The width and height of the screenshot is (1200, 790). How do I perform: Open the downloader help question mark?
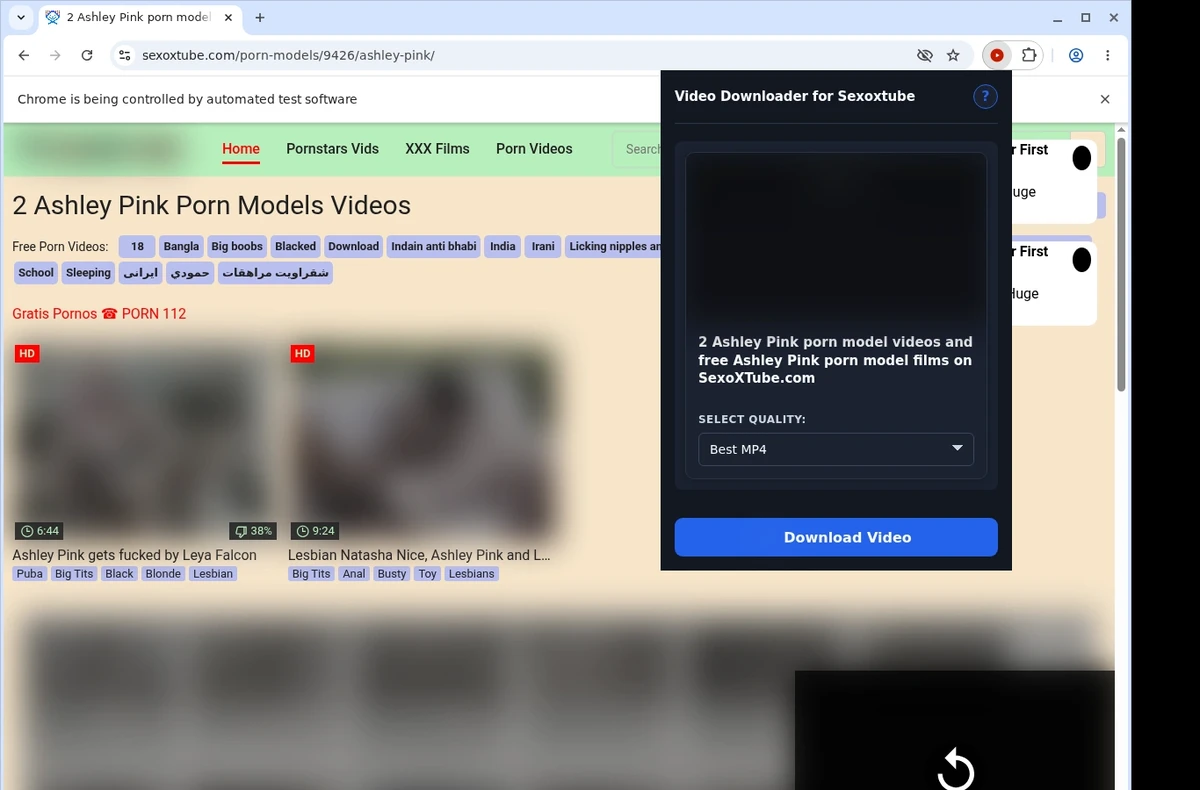coord(985,96)
